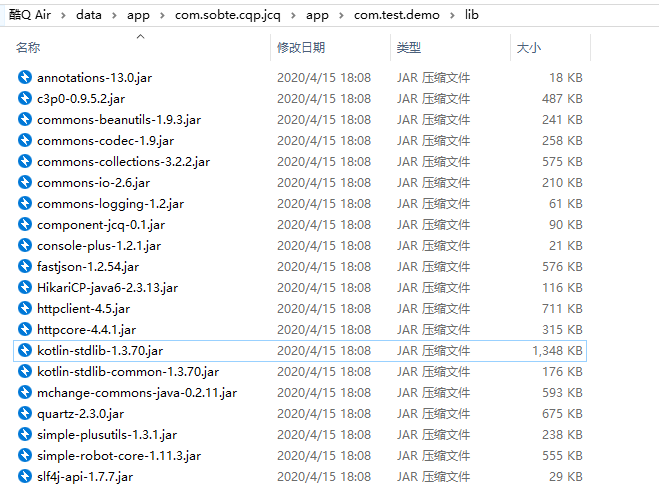Select file name HikariCP-java6-2.3.13.jar
Screen dimensions: 659x502
(x=108, y=288)
